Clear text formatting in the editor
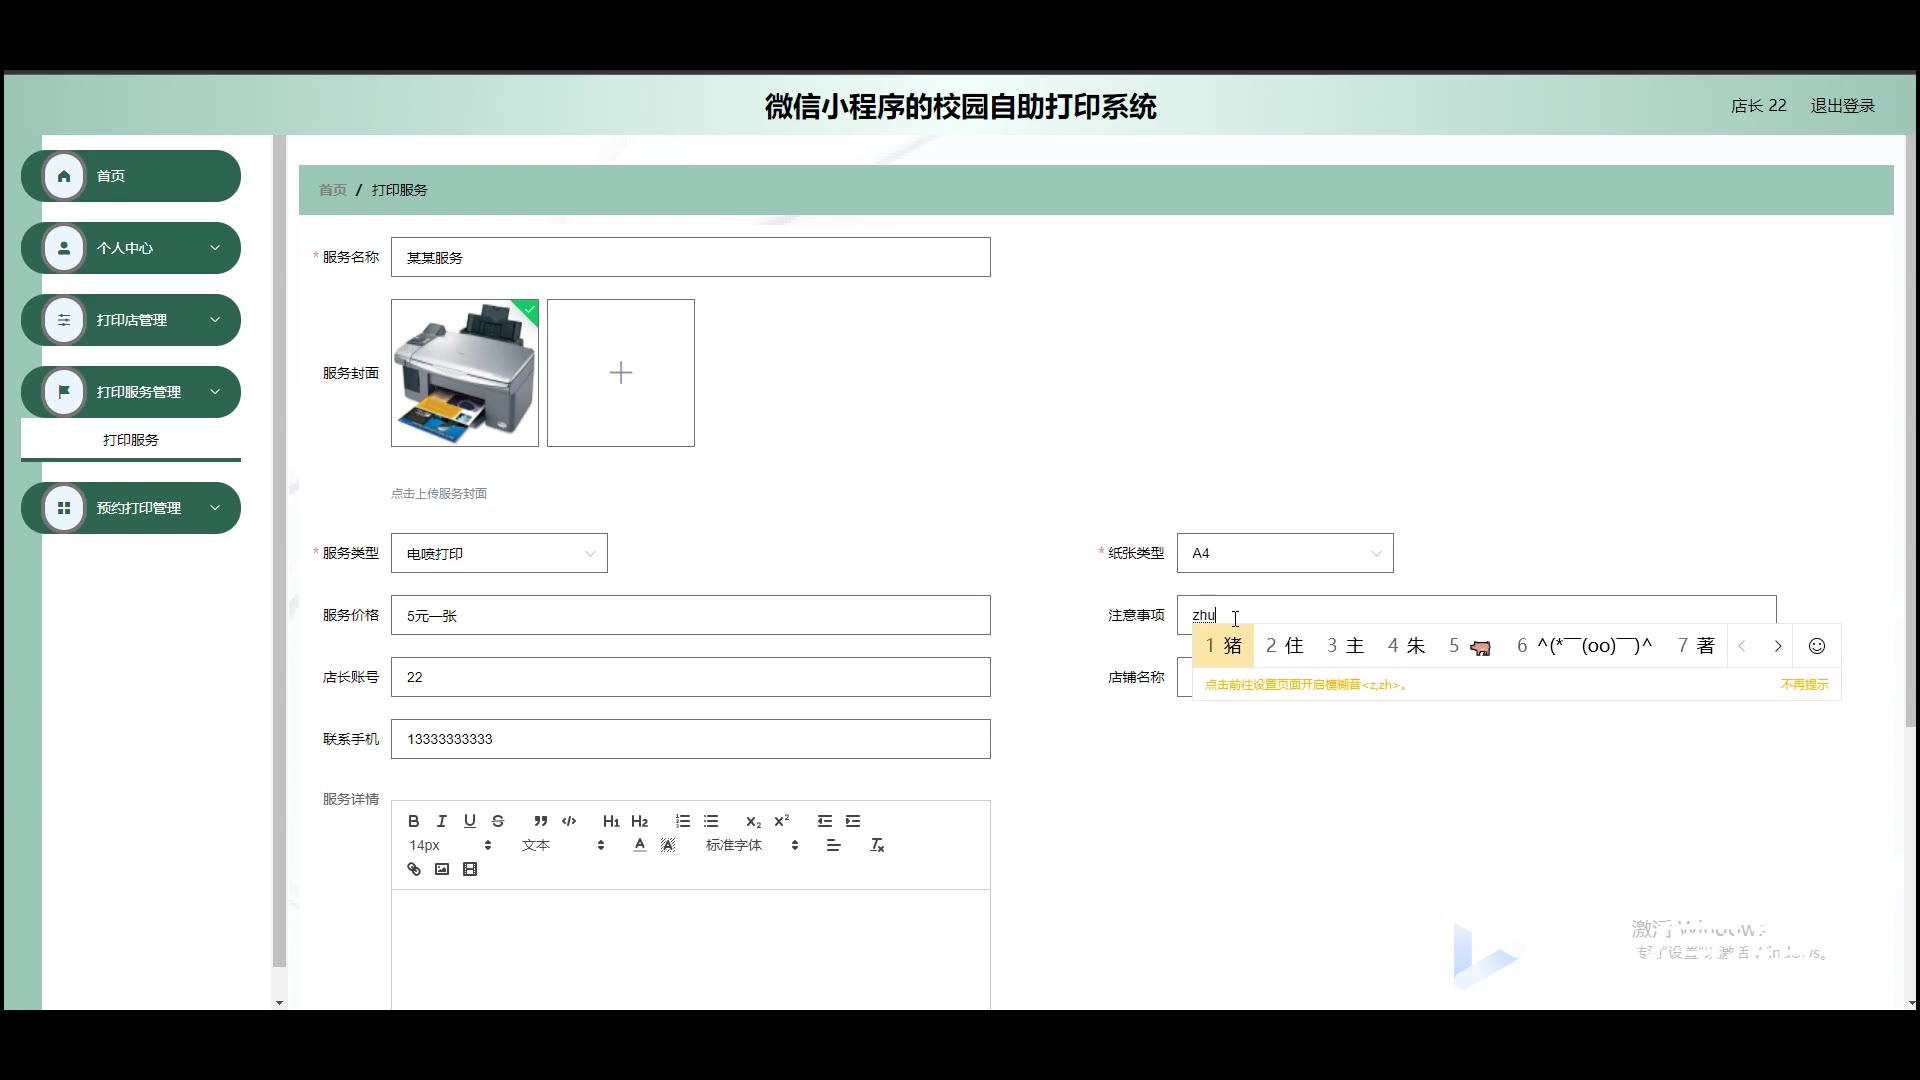The width and height of the screenshot is (1920, 1080). click(x=877, y=845)
